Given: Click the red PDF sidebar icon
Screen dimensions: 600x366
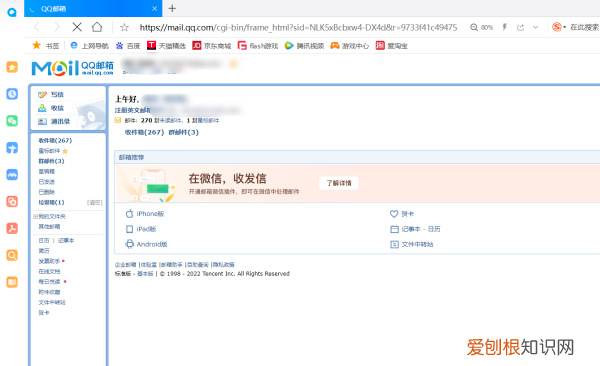Looking at the screenshot, I should [12, 228].
